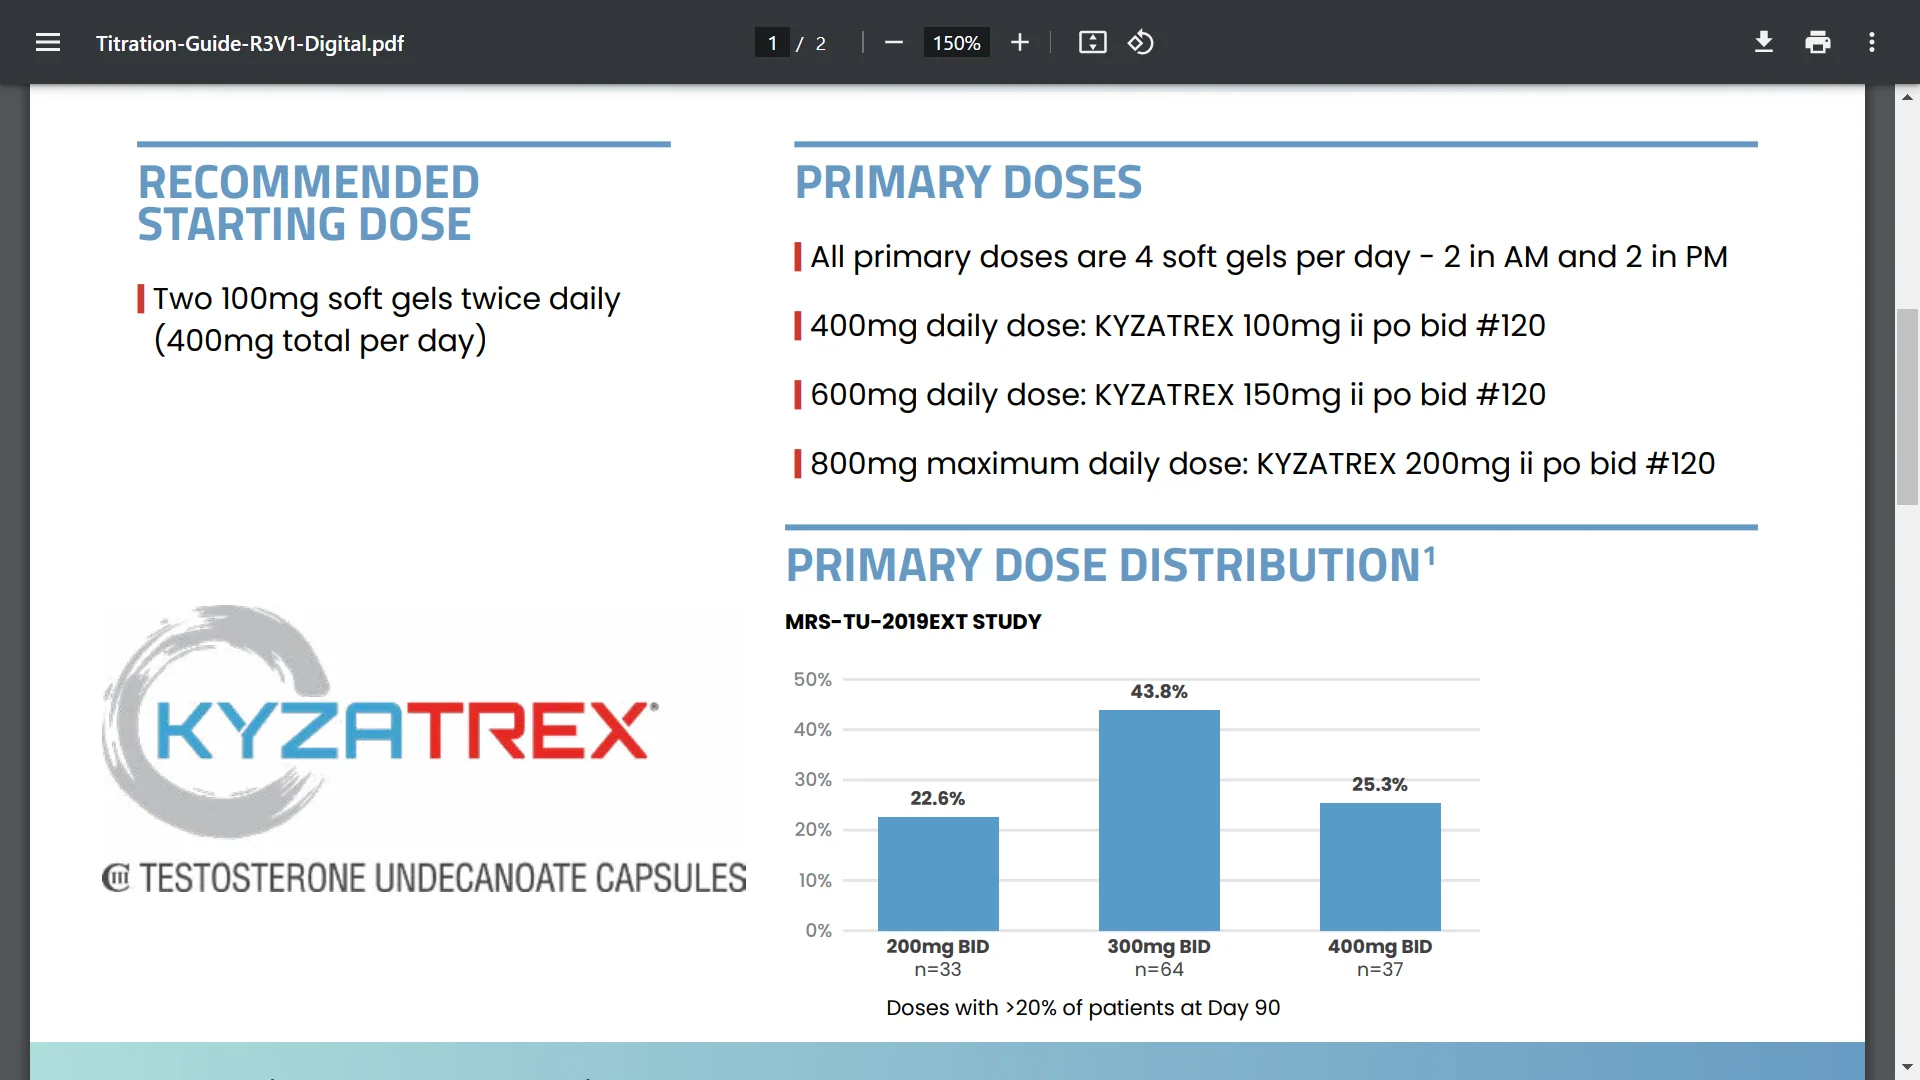This screenshot has width=1920, height=1080.
Task: Click the scrollbar up arrow
Action: [1907, 97]
